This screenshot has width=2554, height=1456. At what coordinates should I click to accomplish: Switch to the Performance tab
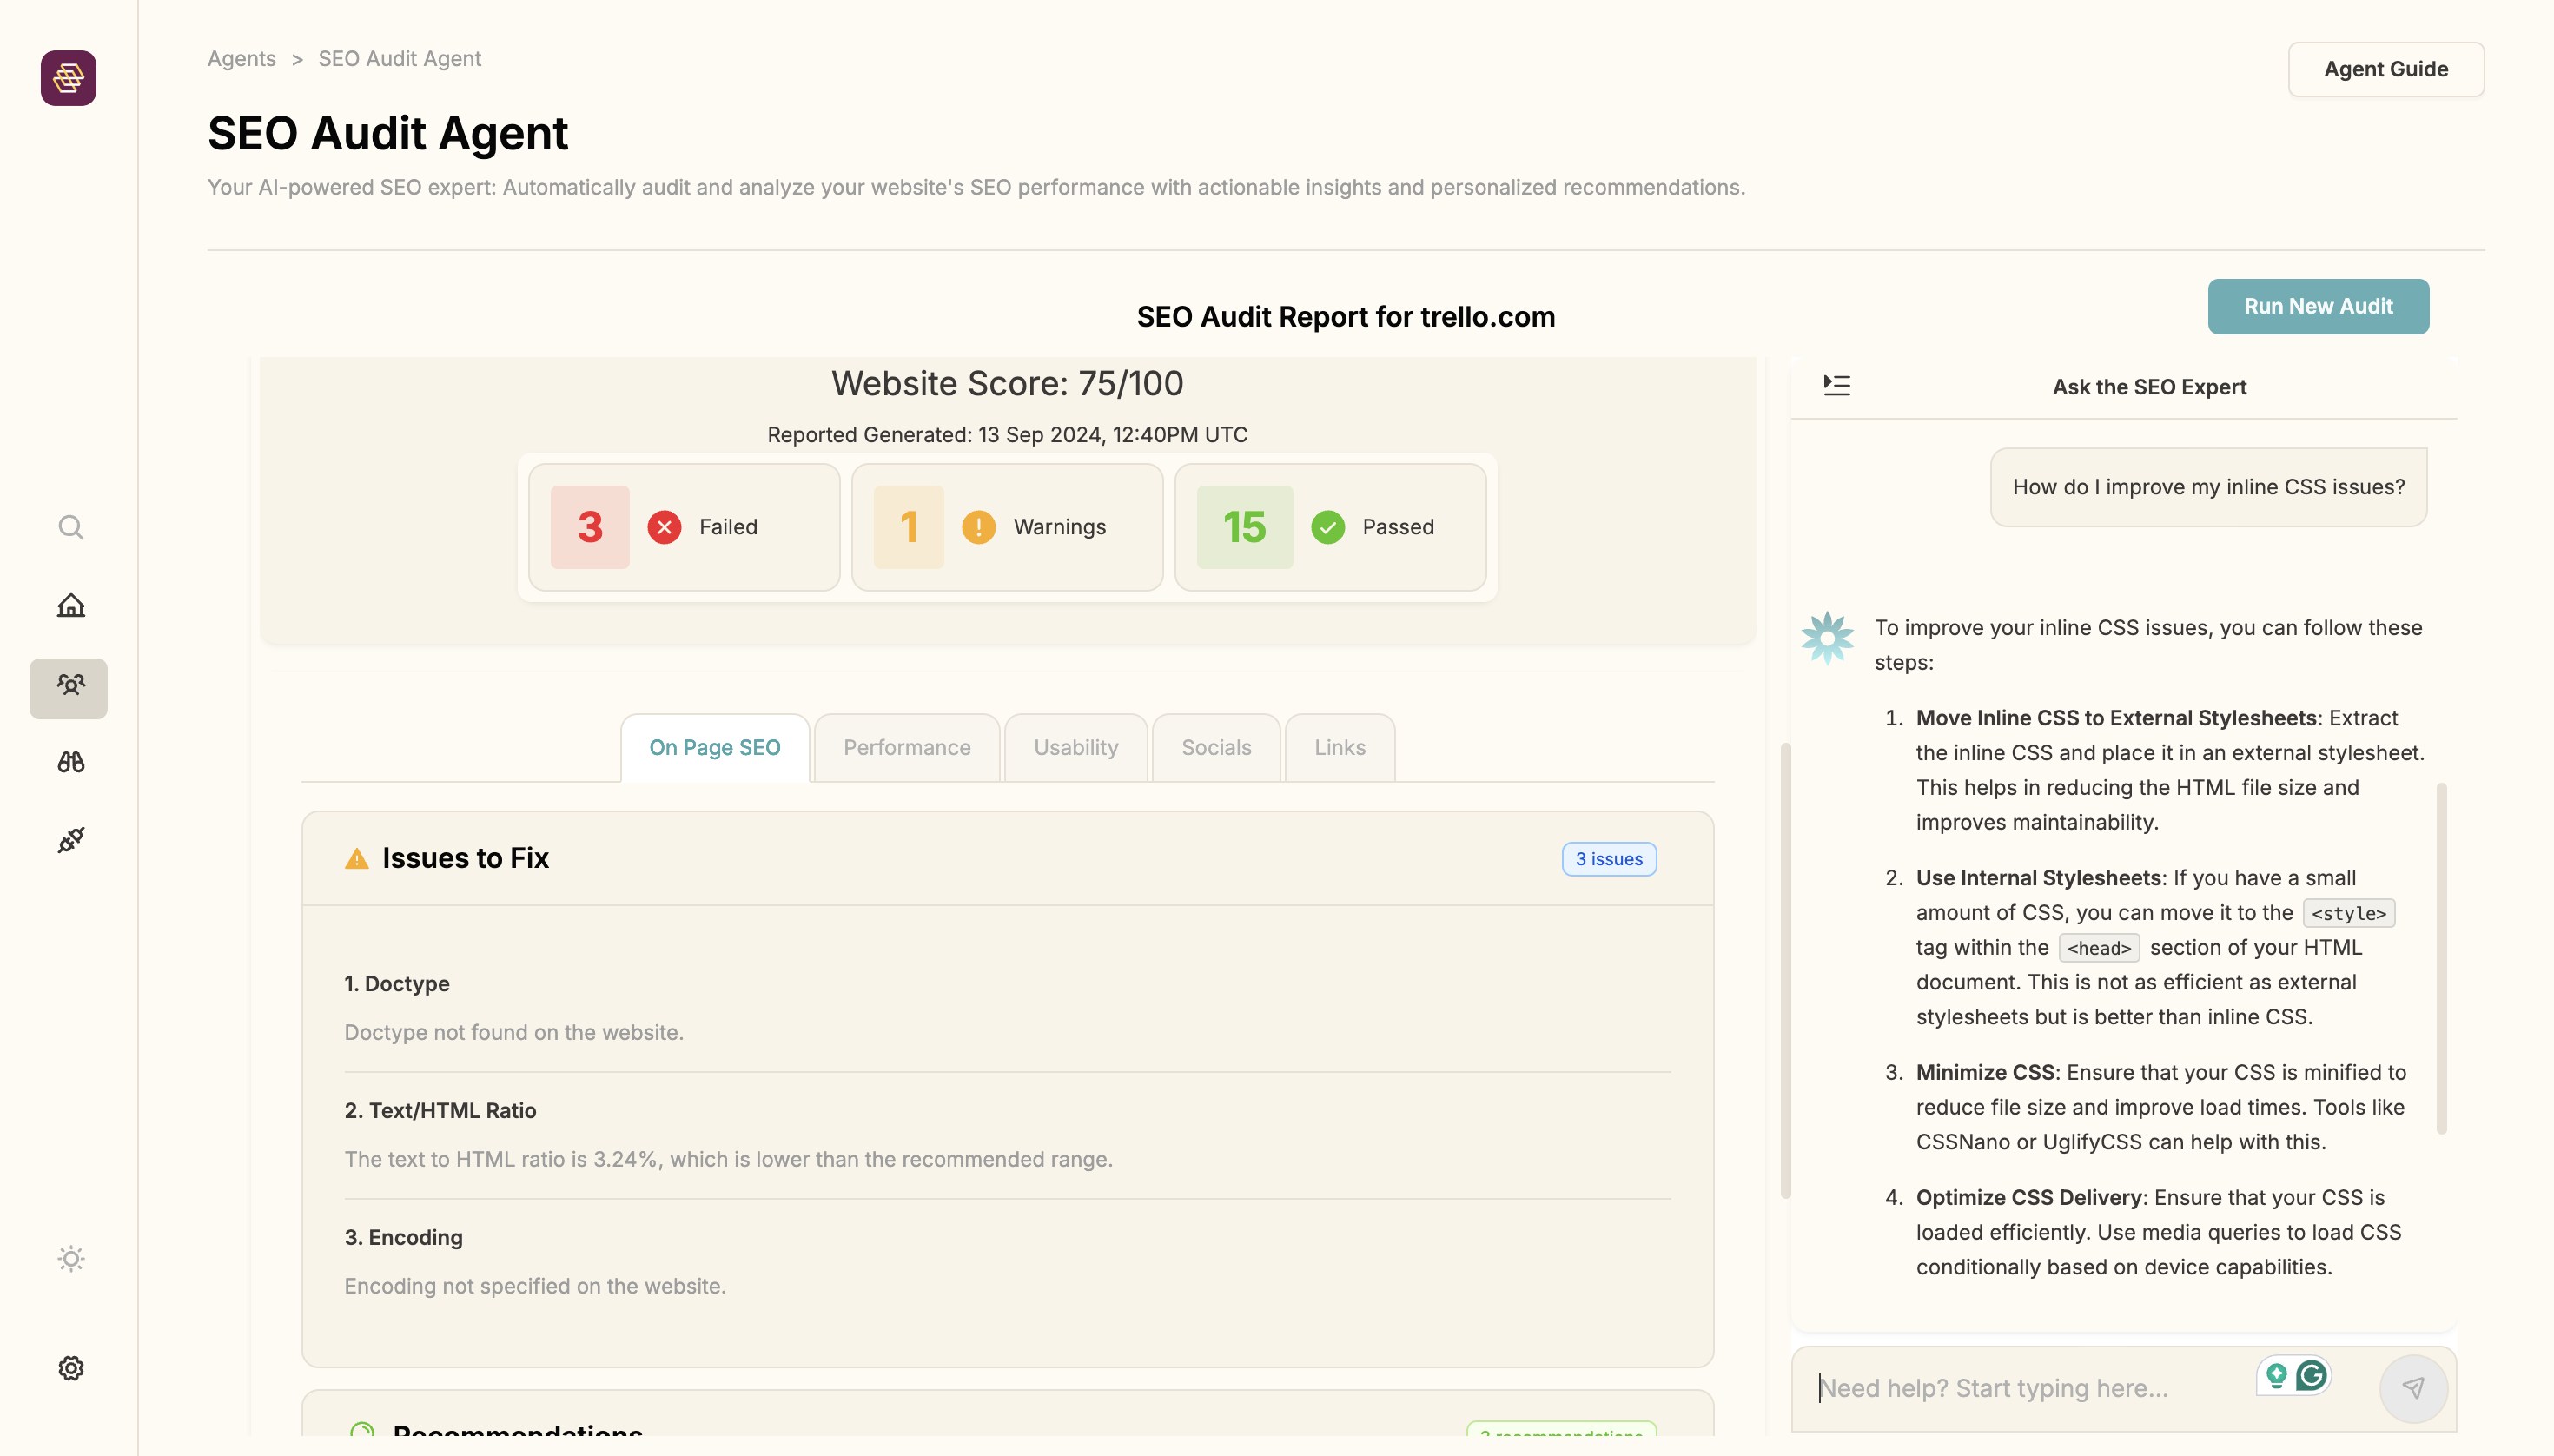[x=906, y=747]
